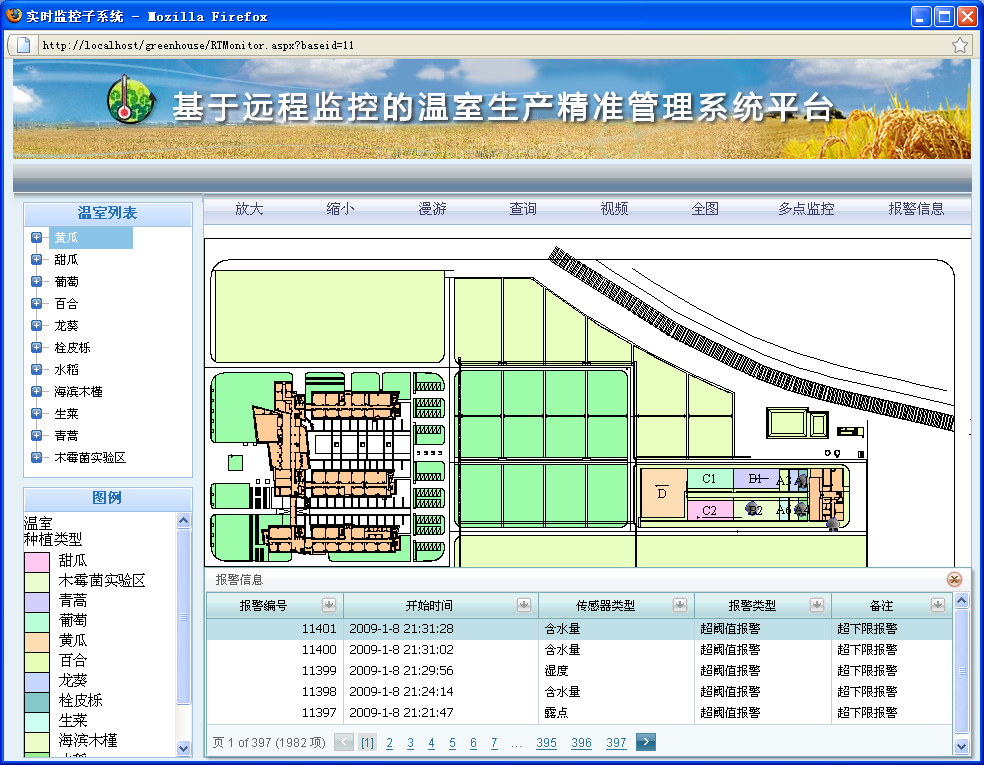984x765 pixels.
Task: Expand the 木霉菌实验区 tree node
Action: pos(37,458)
